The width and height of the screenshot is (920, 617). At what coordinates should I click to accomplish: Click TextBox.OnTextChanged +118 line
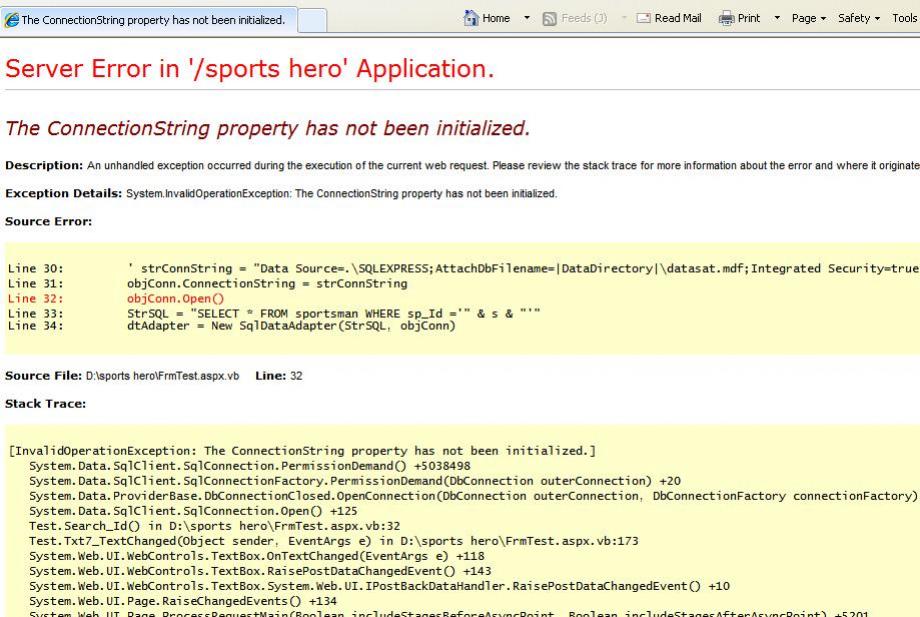pos(257,556)
